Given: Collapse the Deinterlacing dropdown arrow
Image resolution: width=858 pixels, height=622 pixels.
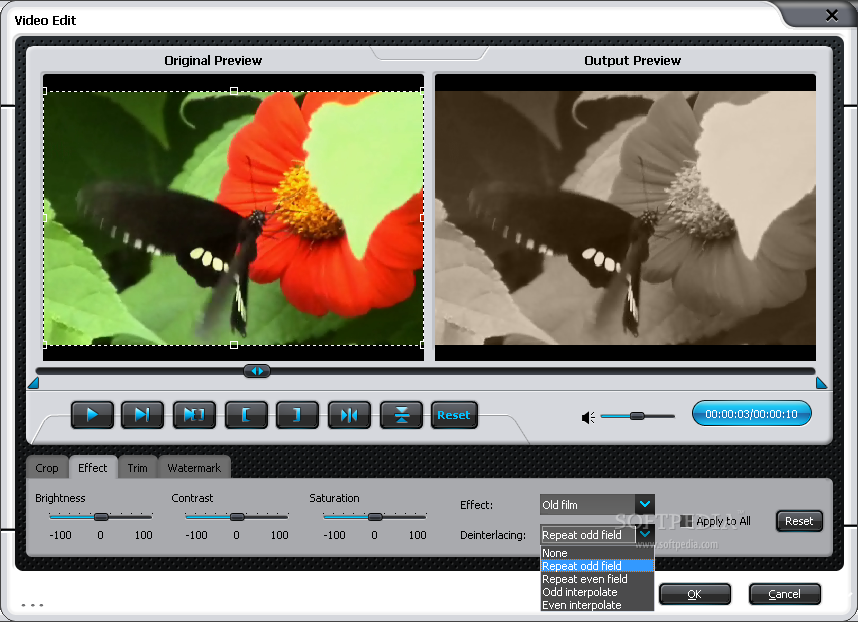Looking at the screenshot, I should pos(645,534).
